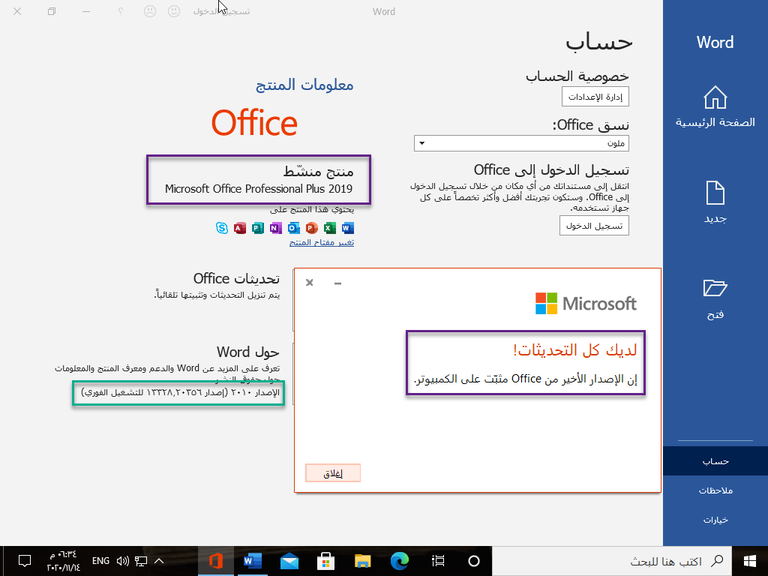
Task: Click the Access app icon in product list
Action: pyautogui.click(x=240, y=228)
